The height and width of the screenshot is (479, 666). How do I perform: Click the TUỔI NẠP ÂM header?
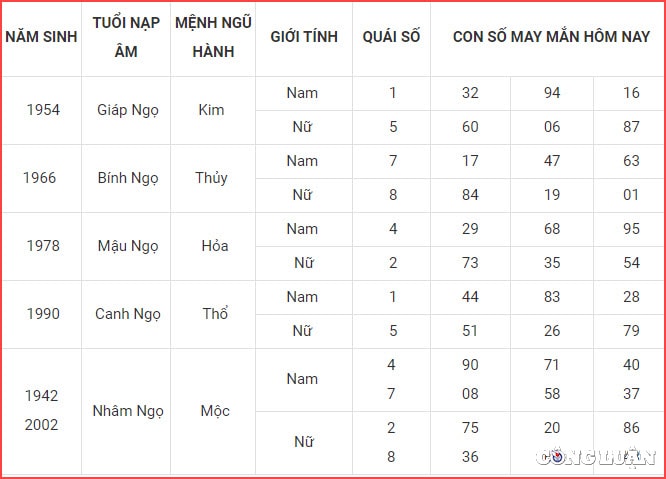coord(126,37)
